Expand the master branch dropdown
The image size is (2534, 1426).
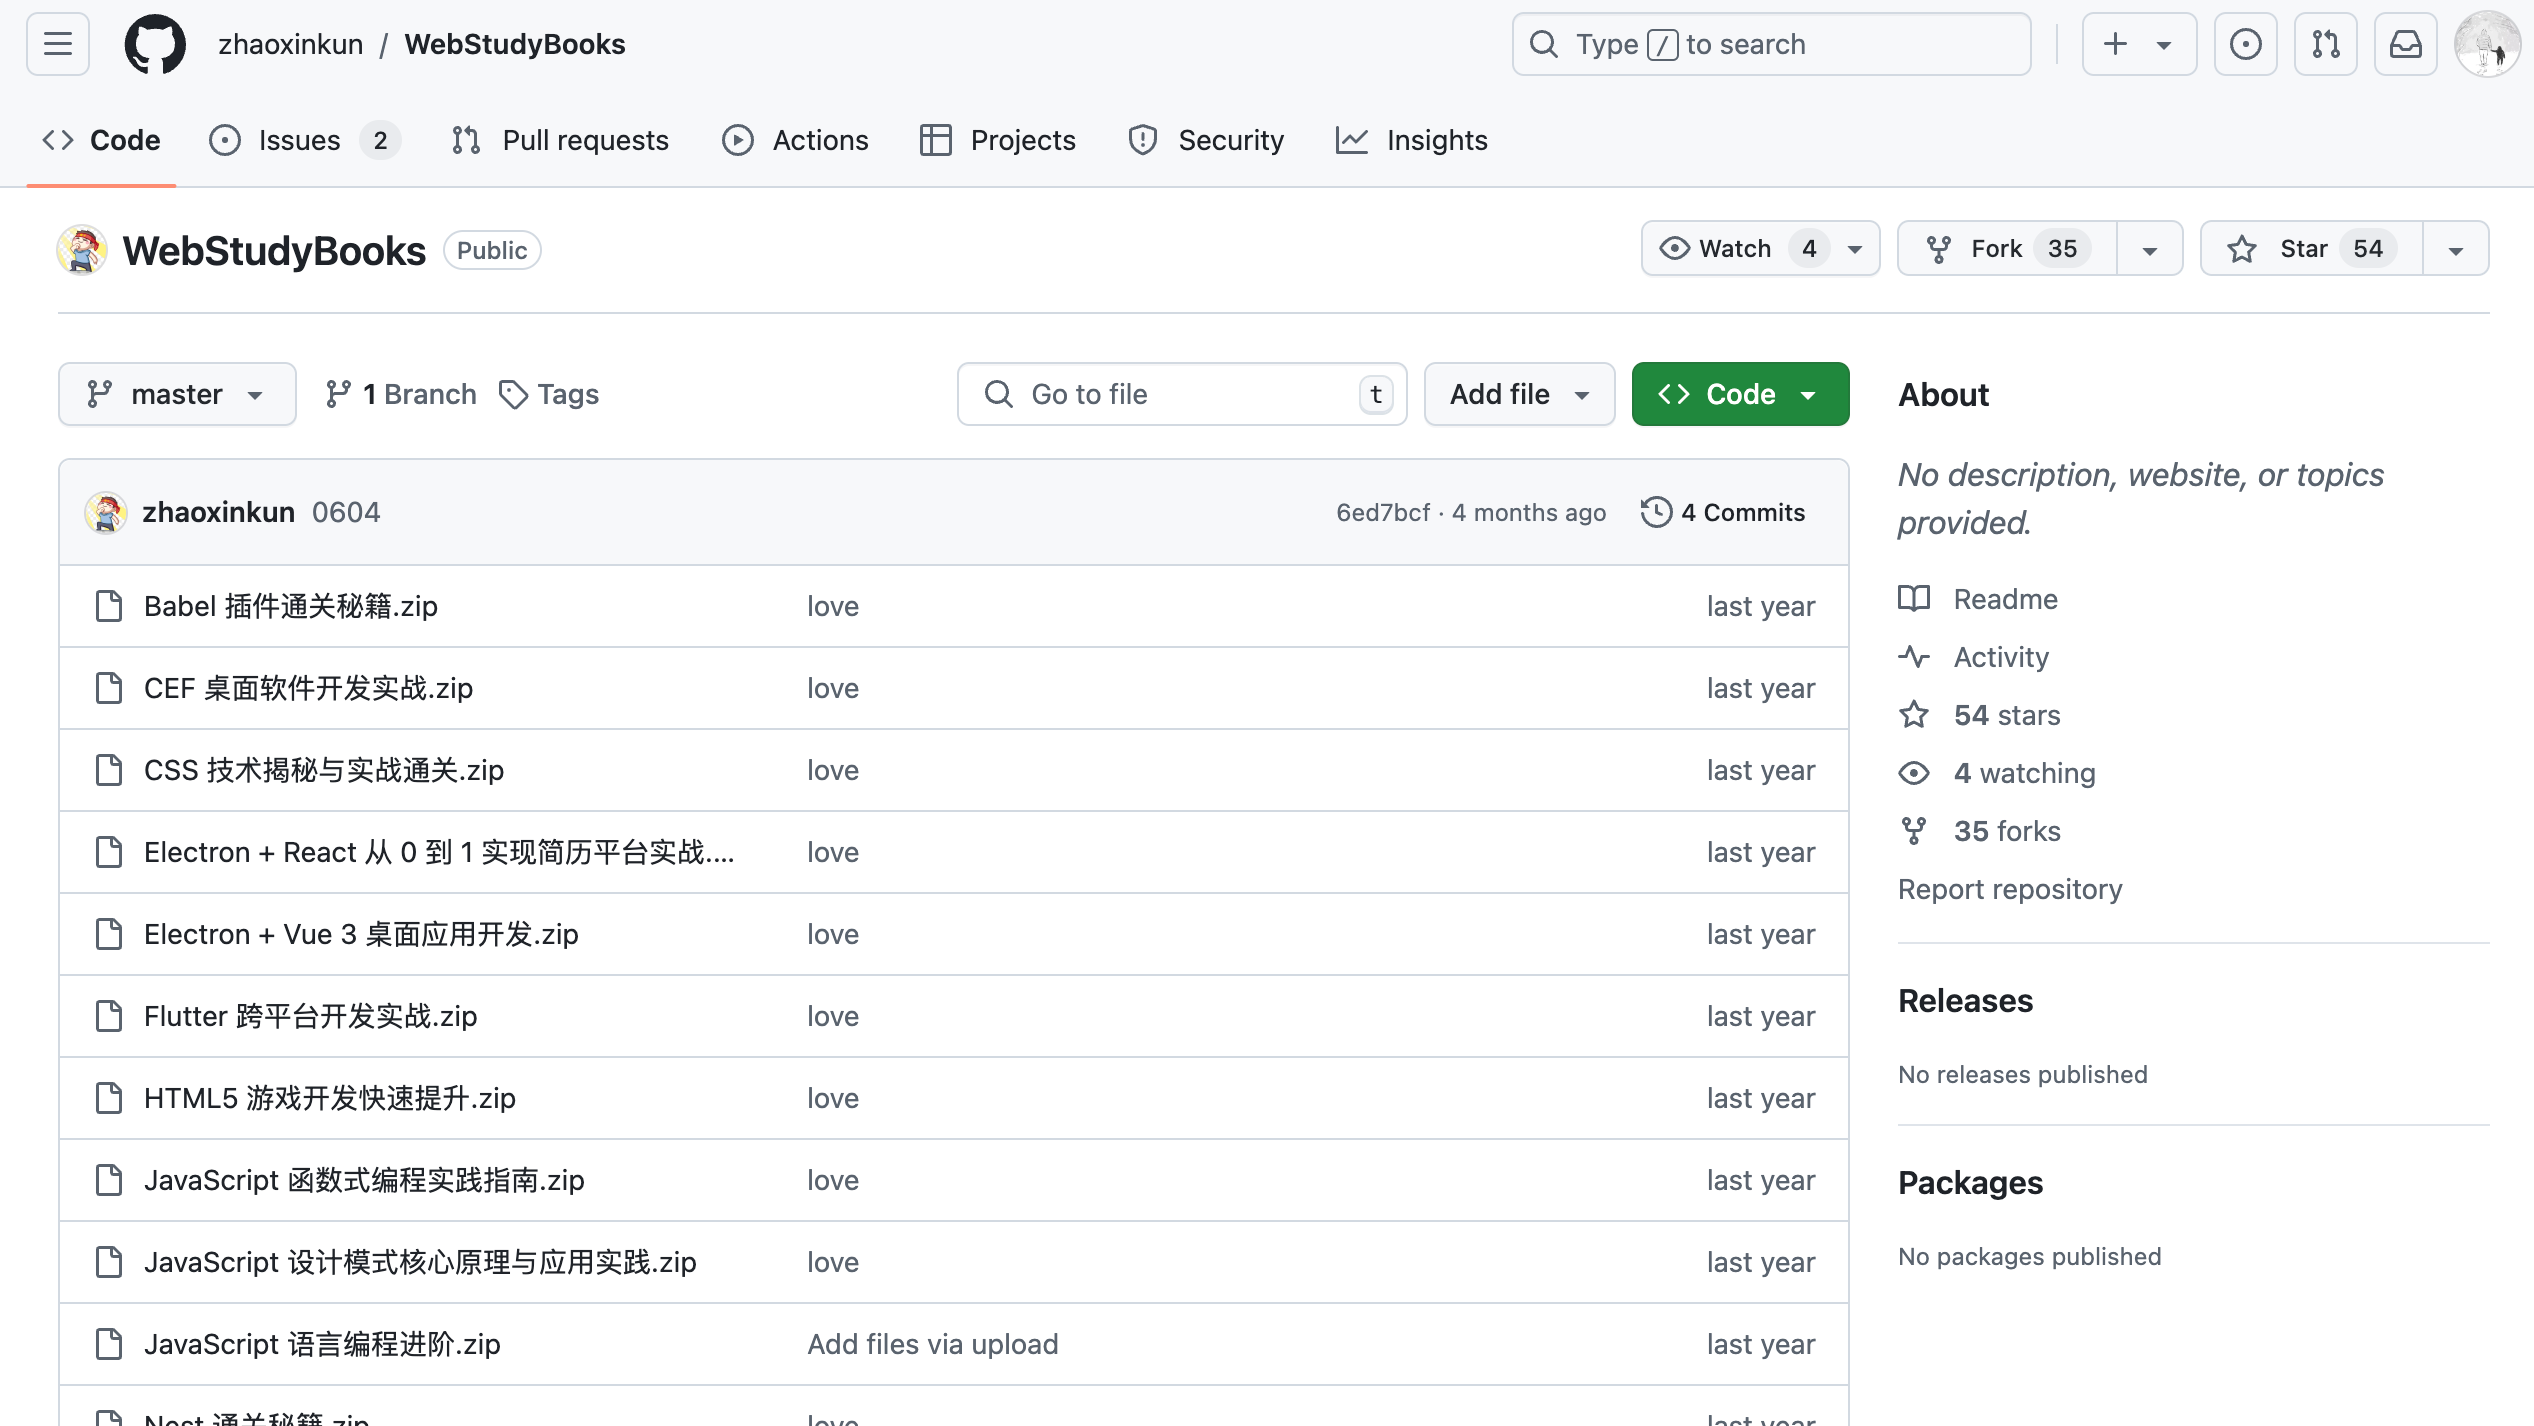click(176, 394)
